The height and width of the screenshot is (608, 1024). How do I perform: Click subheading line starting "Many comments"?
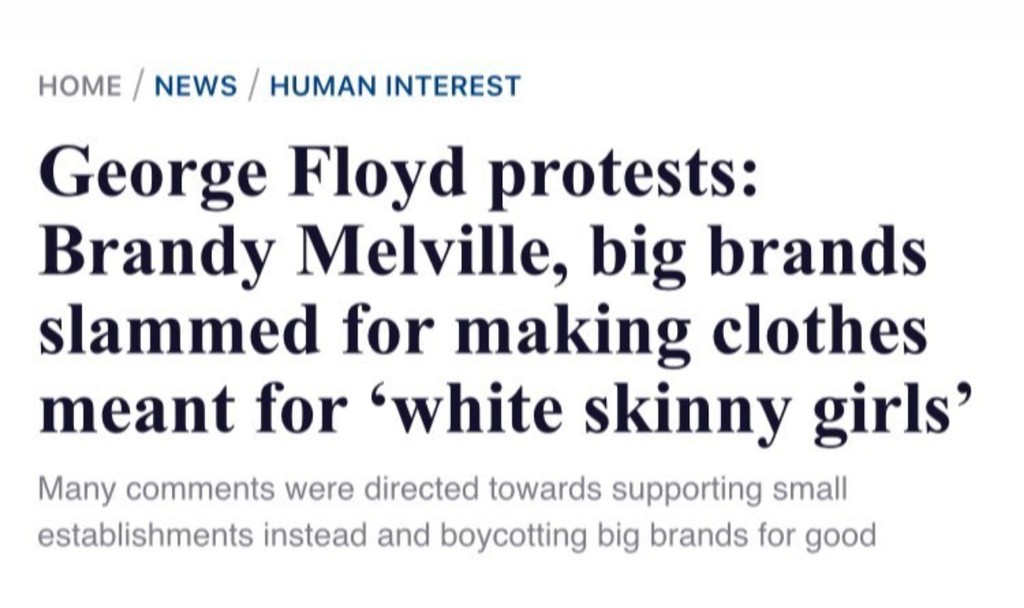point(443,489)
